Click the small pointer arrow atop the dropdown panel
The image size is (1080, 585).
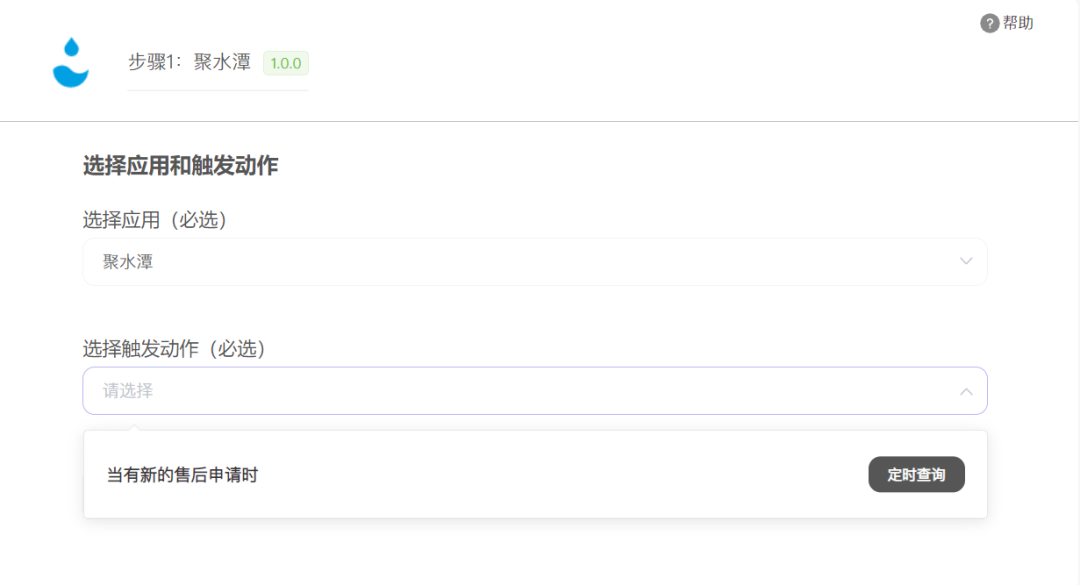click(x=133, y=427)
